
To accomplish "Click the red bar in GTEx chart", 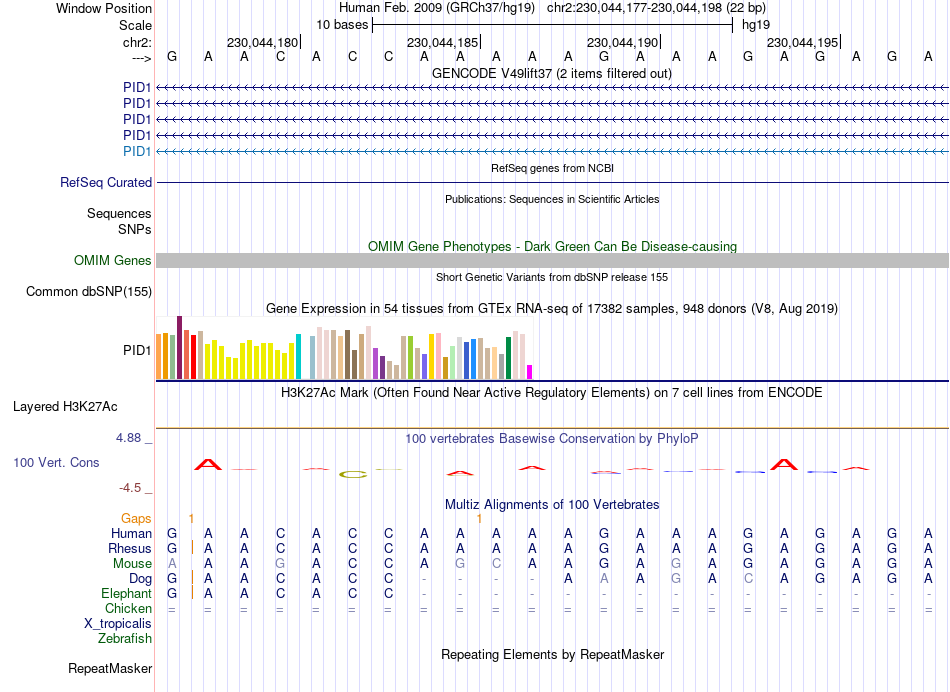I will (x=193, y=358).
